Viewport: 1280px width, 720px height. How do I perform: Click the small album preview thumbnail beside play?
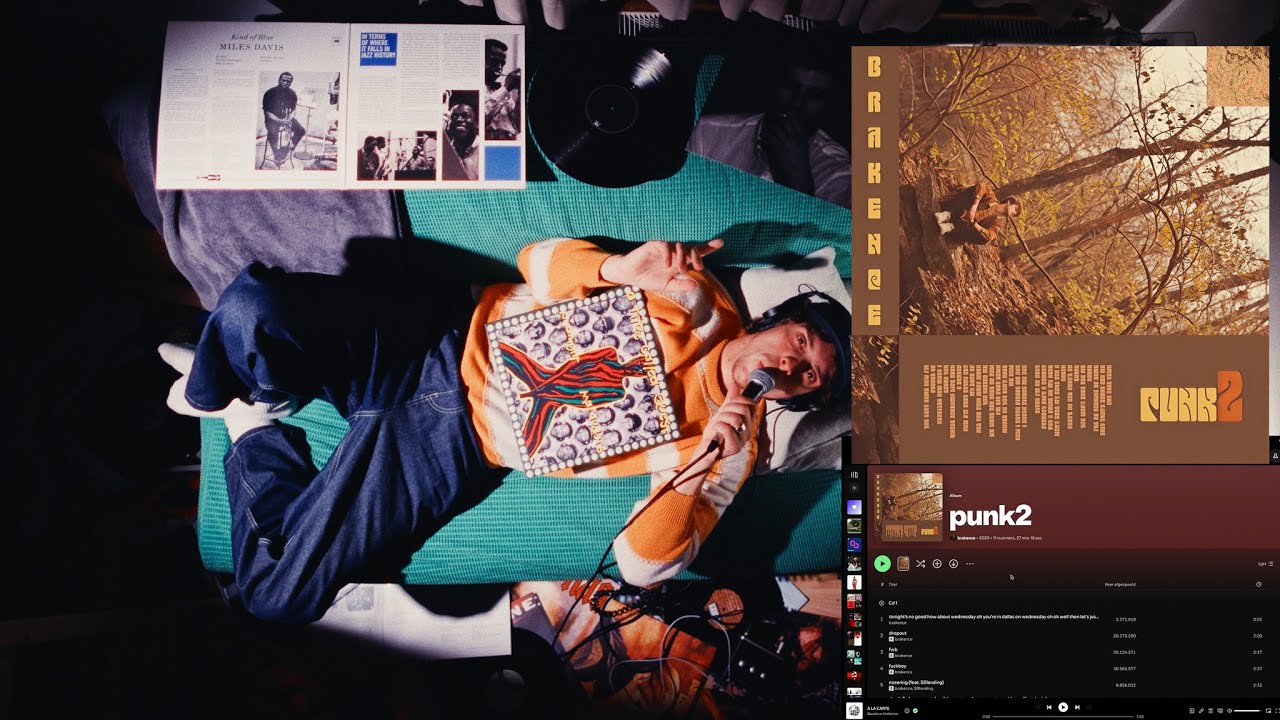903,564
